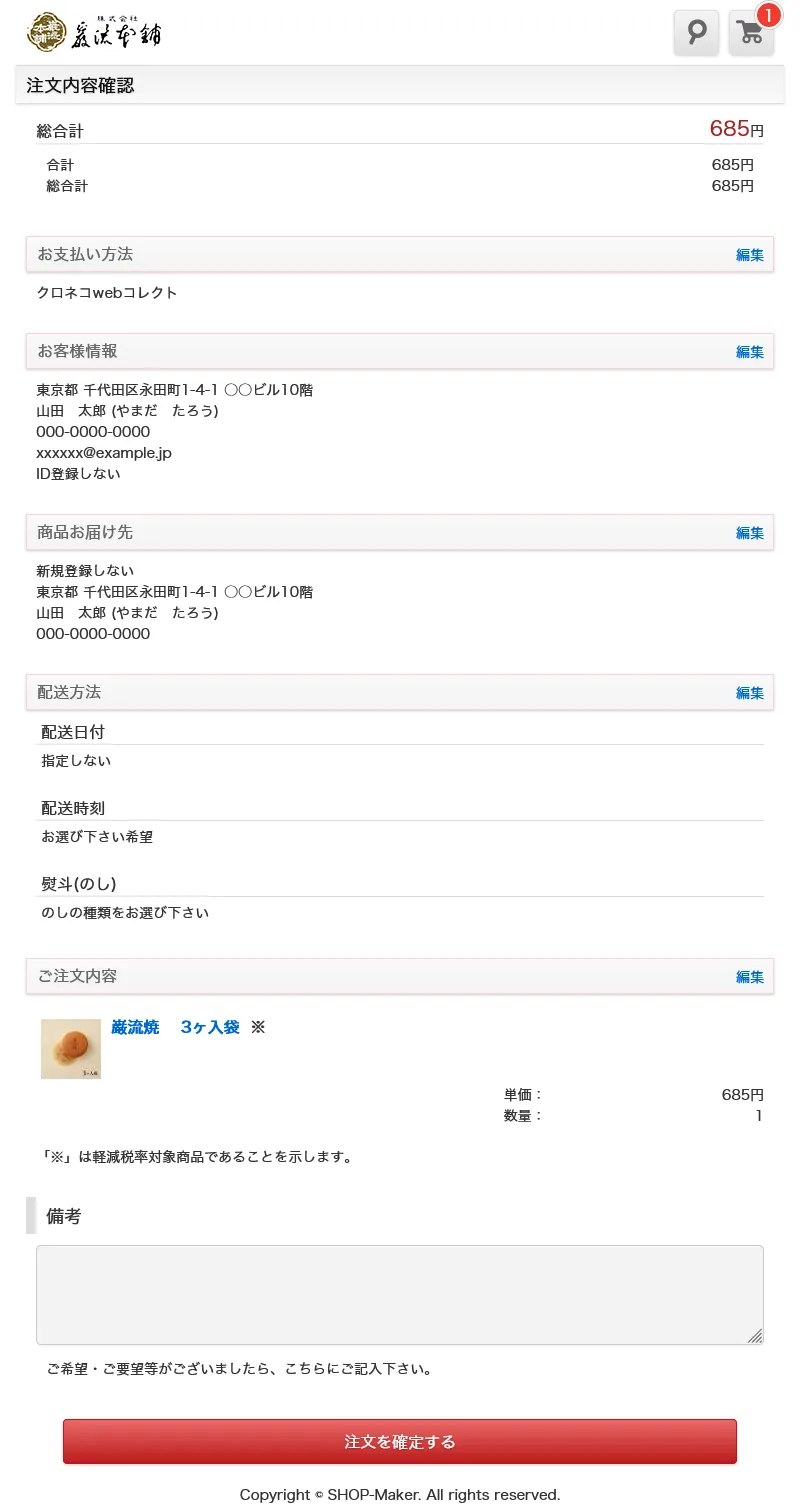
Task: Click 編集 next to 配送方法
Action: pos(749,693)
